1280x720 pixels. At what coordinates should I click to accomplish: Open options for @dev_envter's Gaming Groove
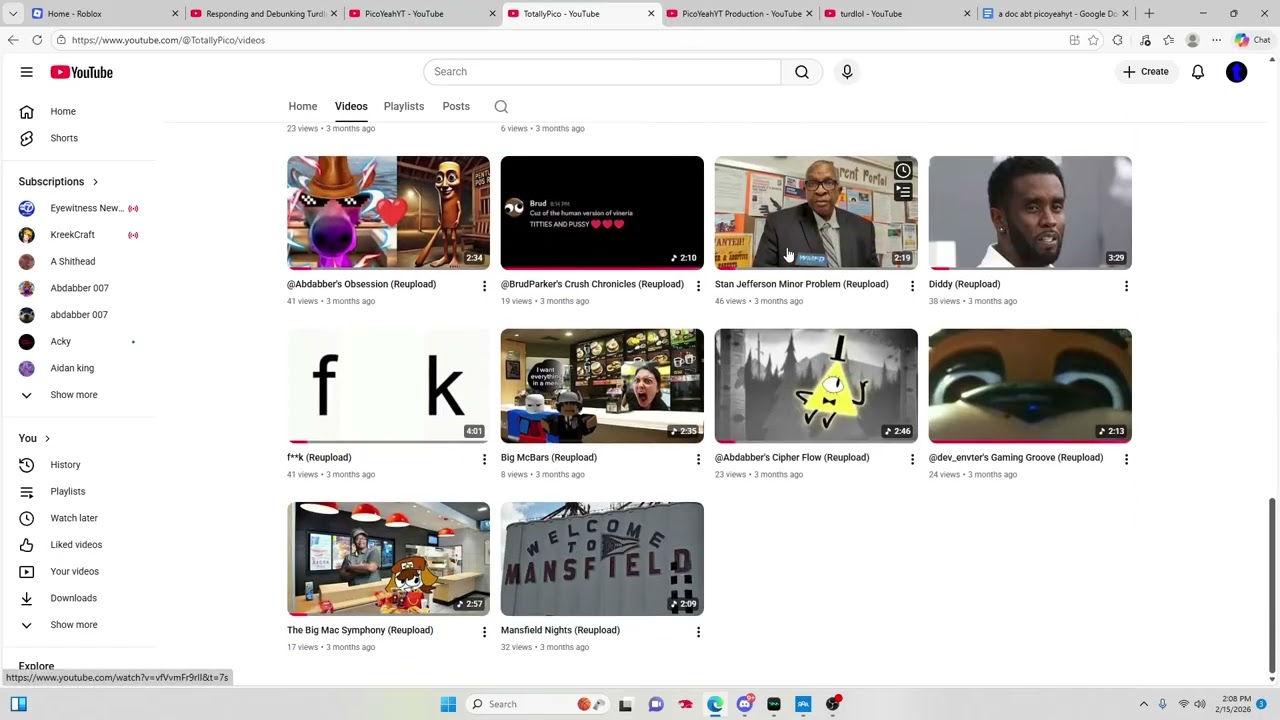coord(1126,460)
